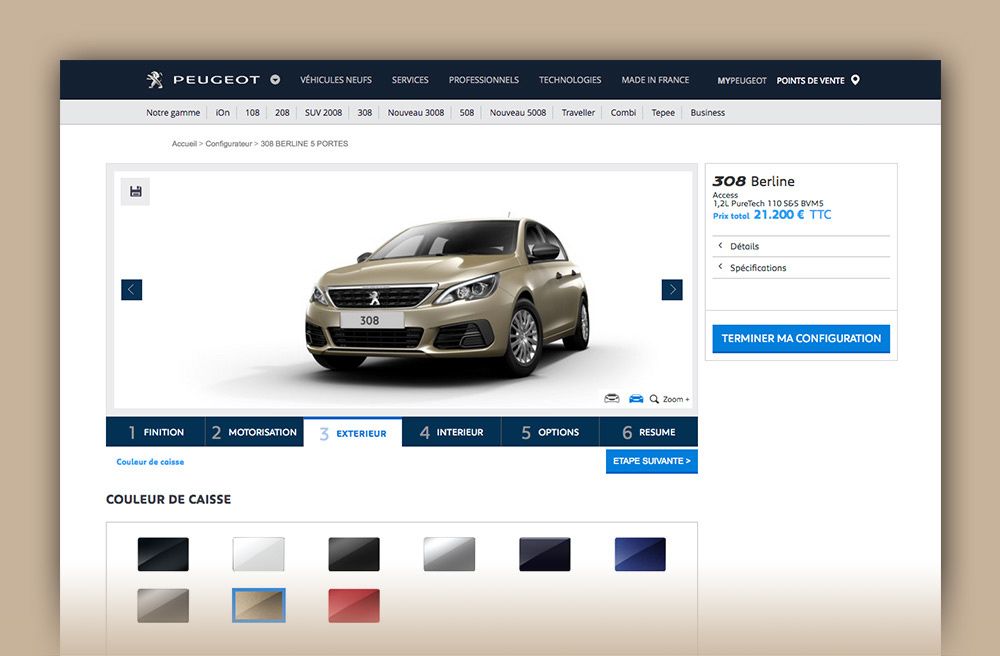Go to MyPeugeot account
Viewport: 1000px width, 656px height.
coord(742,81)
